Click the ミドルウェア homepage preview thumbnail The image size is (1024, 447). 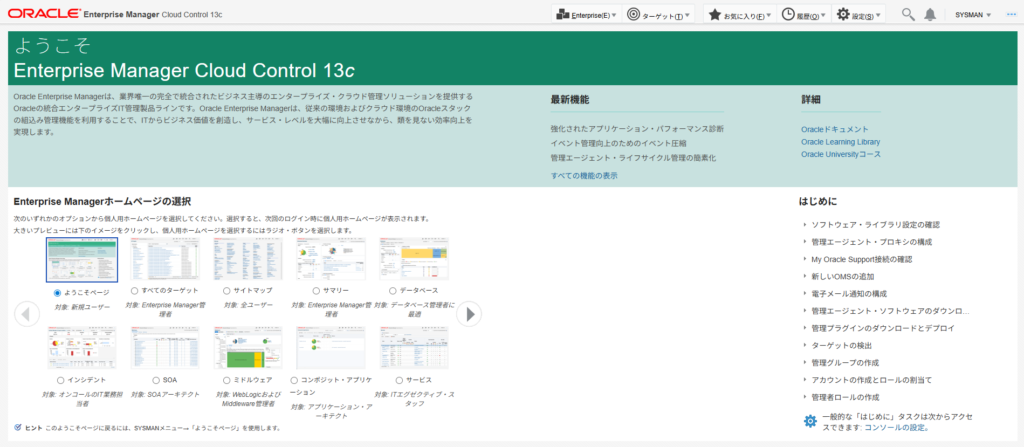tap(247, 349)
